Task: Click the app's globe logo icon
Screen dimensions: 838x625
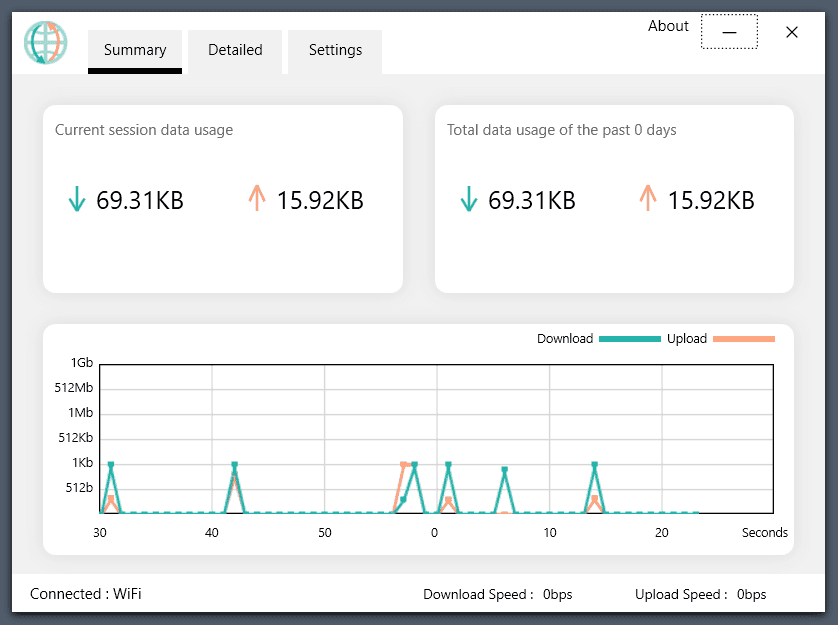Action: coord(46,45)
